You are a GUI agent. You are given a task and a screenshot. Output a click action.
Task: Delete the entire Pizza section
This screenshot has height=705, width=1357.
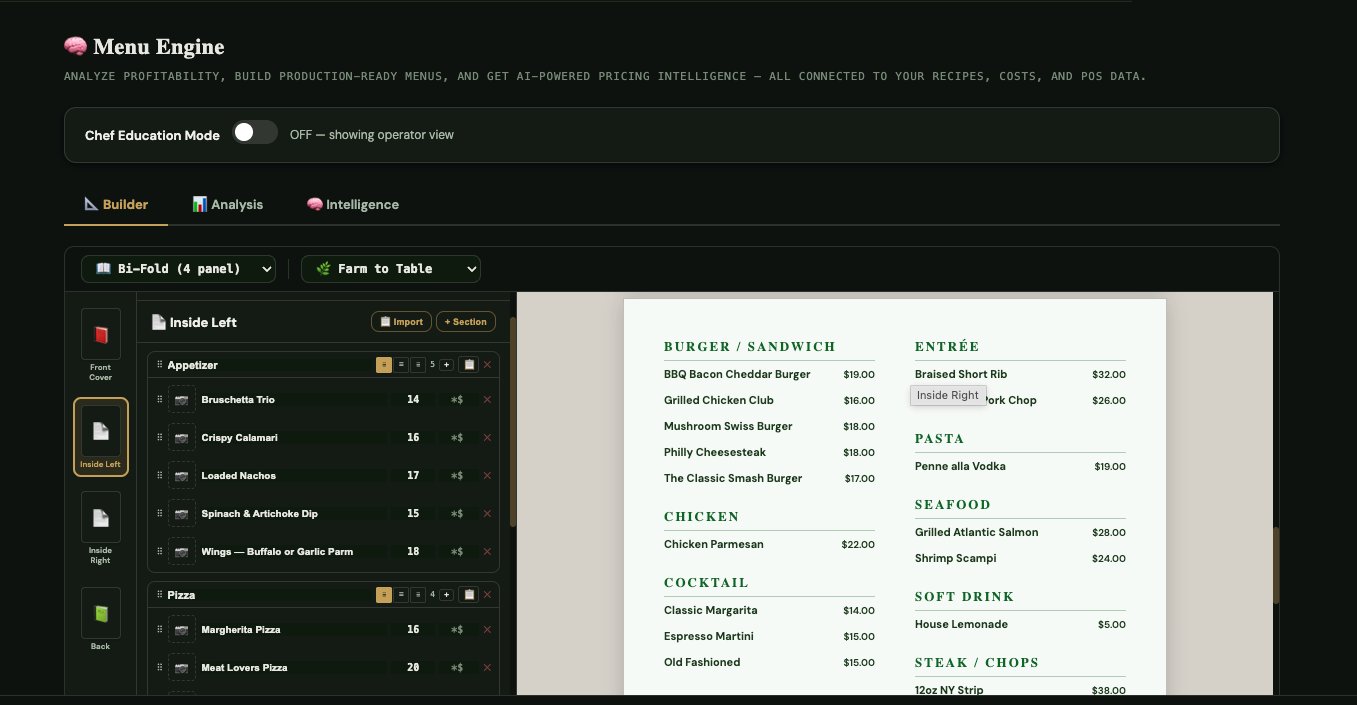click(x=487, y=595)
